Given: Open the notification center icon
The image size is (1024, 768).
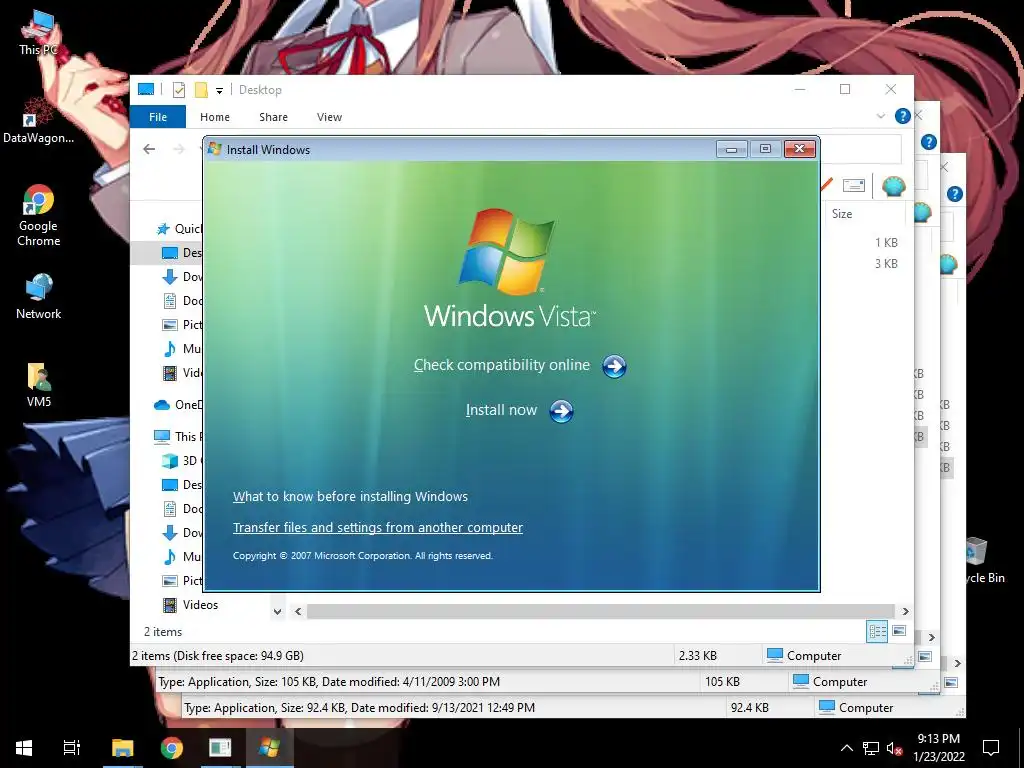Looking at the screenshot, I should pos(991,748).
